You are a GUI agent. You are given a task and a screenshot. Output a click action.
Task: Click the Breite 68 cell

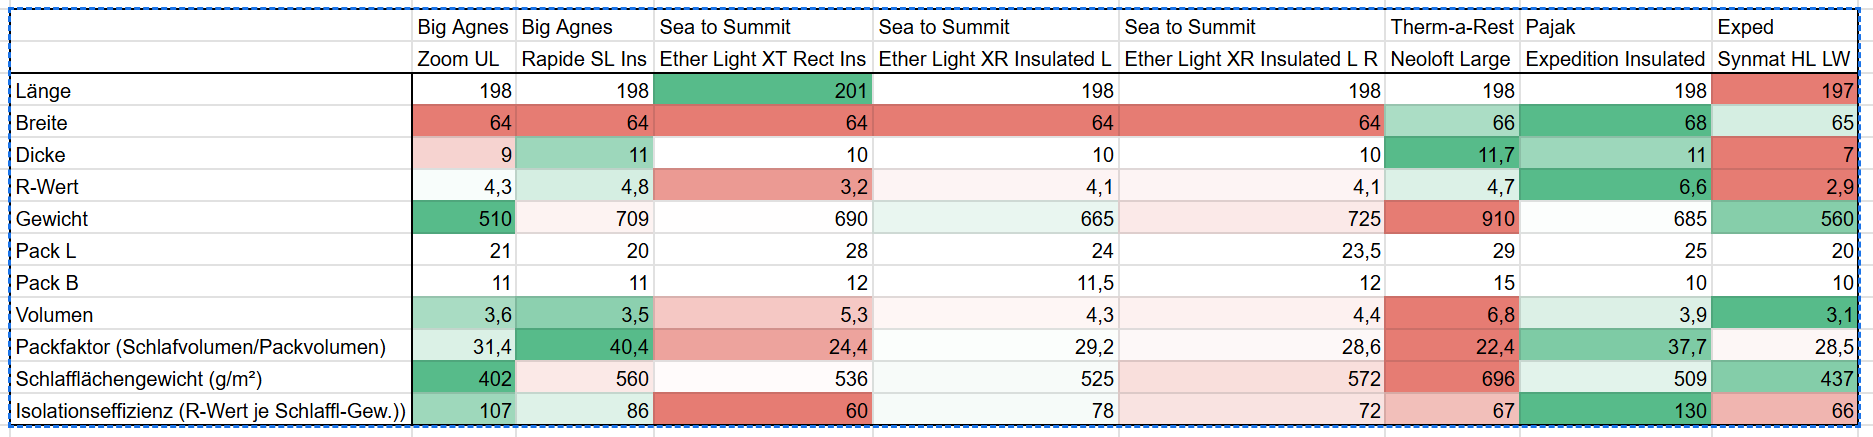1615,122
